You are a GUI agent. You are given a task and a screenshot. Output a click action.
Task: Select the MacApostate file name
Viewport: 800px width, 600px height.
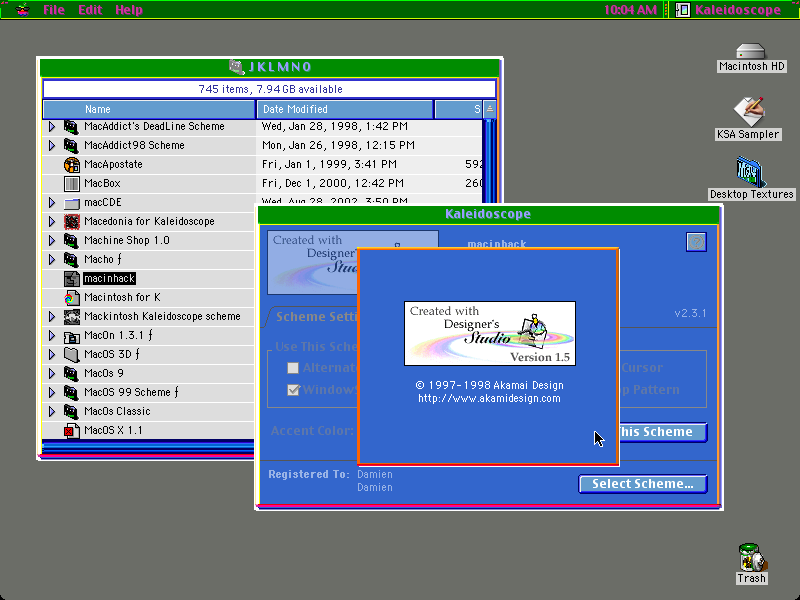tap(113, 164)
